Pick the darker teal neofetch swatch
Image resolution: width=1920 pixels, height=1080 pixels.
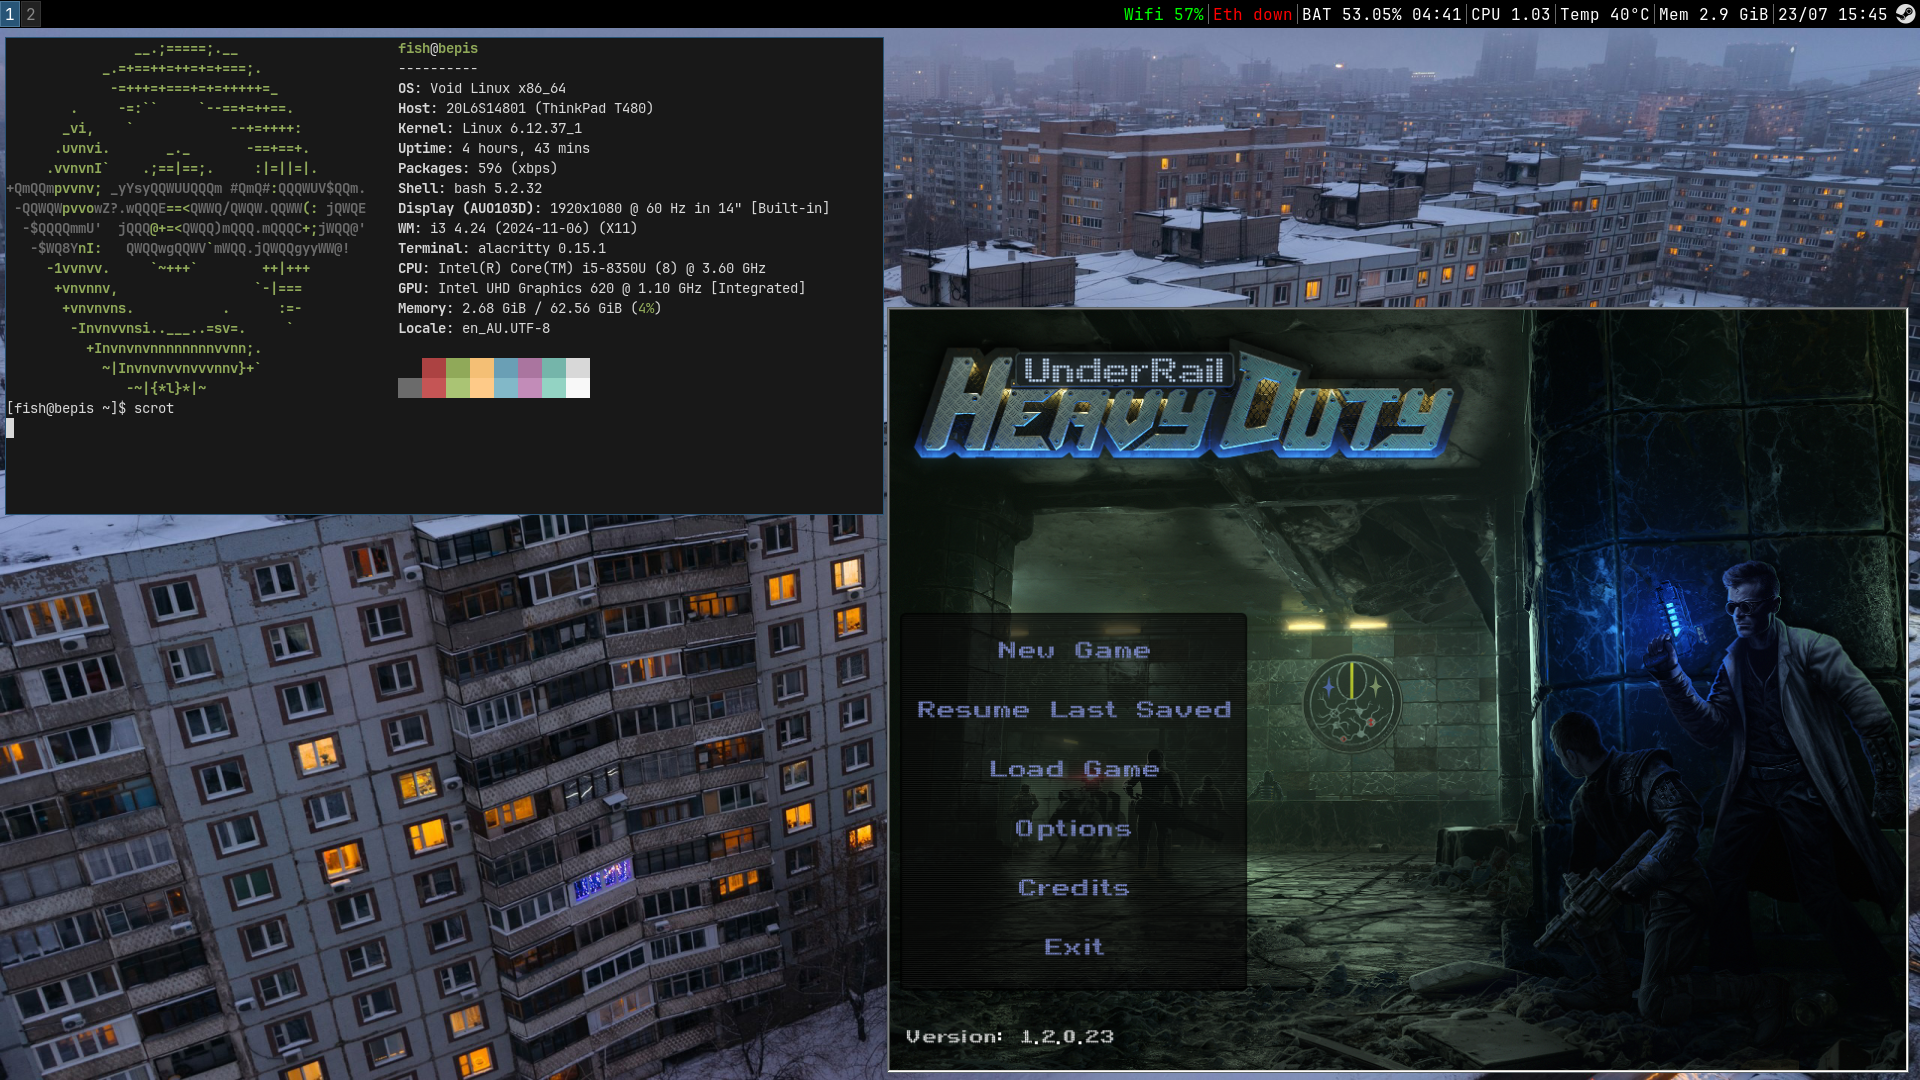click(554, 368)
